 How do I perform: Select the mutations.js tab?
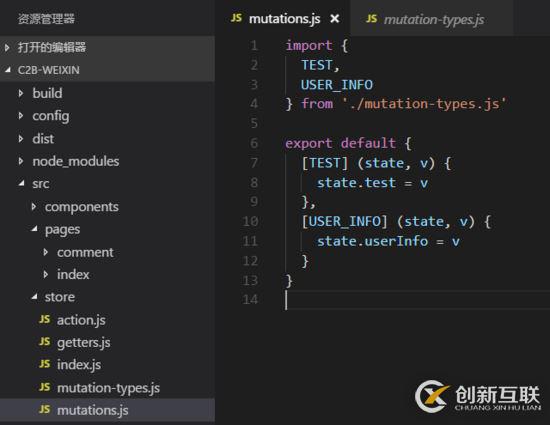tap(283, 18)
